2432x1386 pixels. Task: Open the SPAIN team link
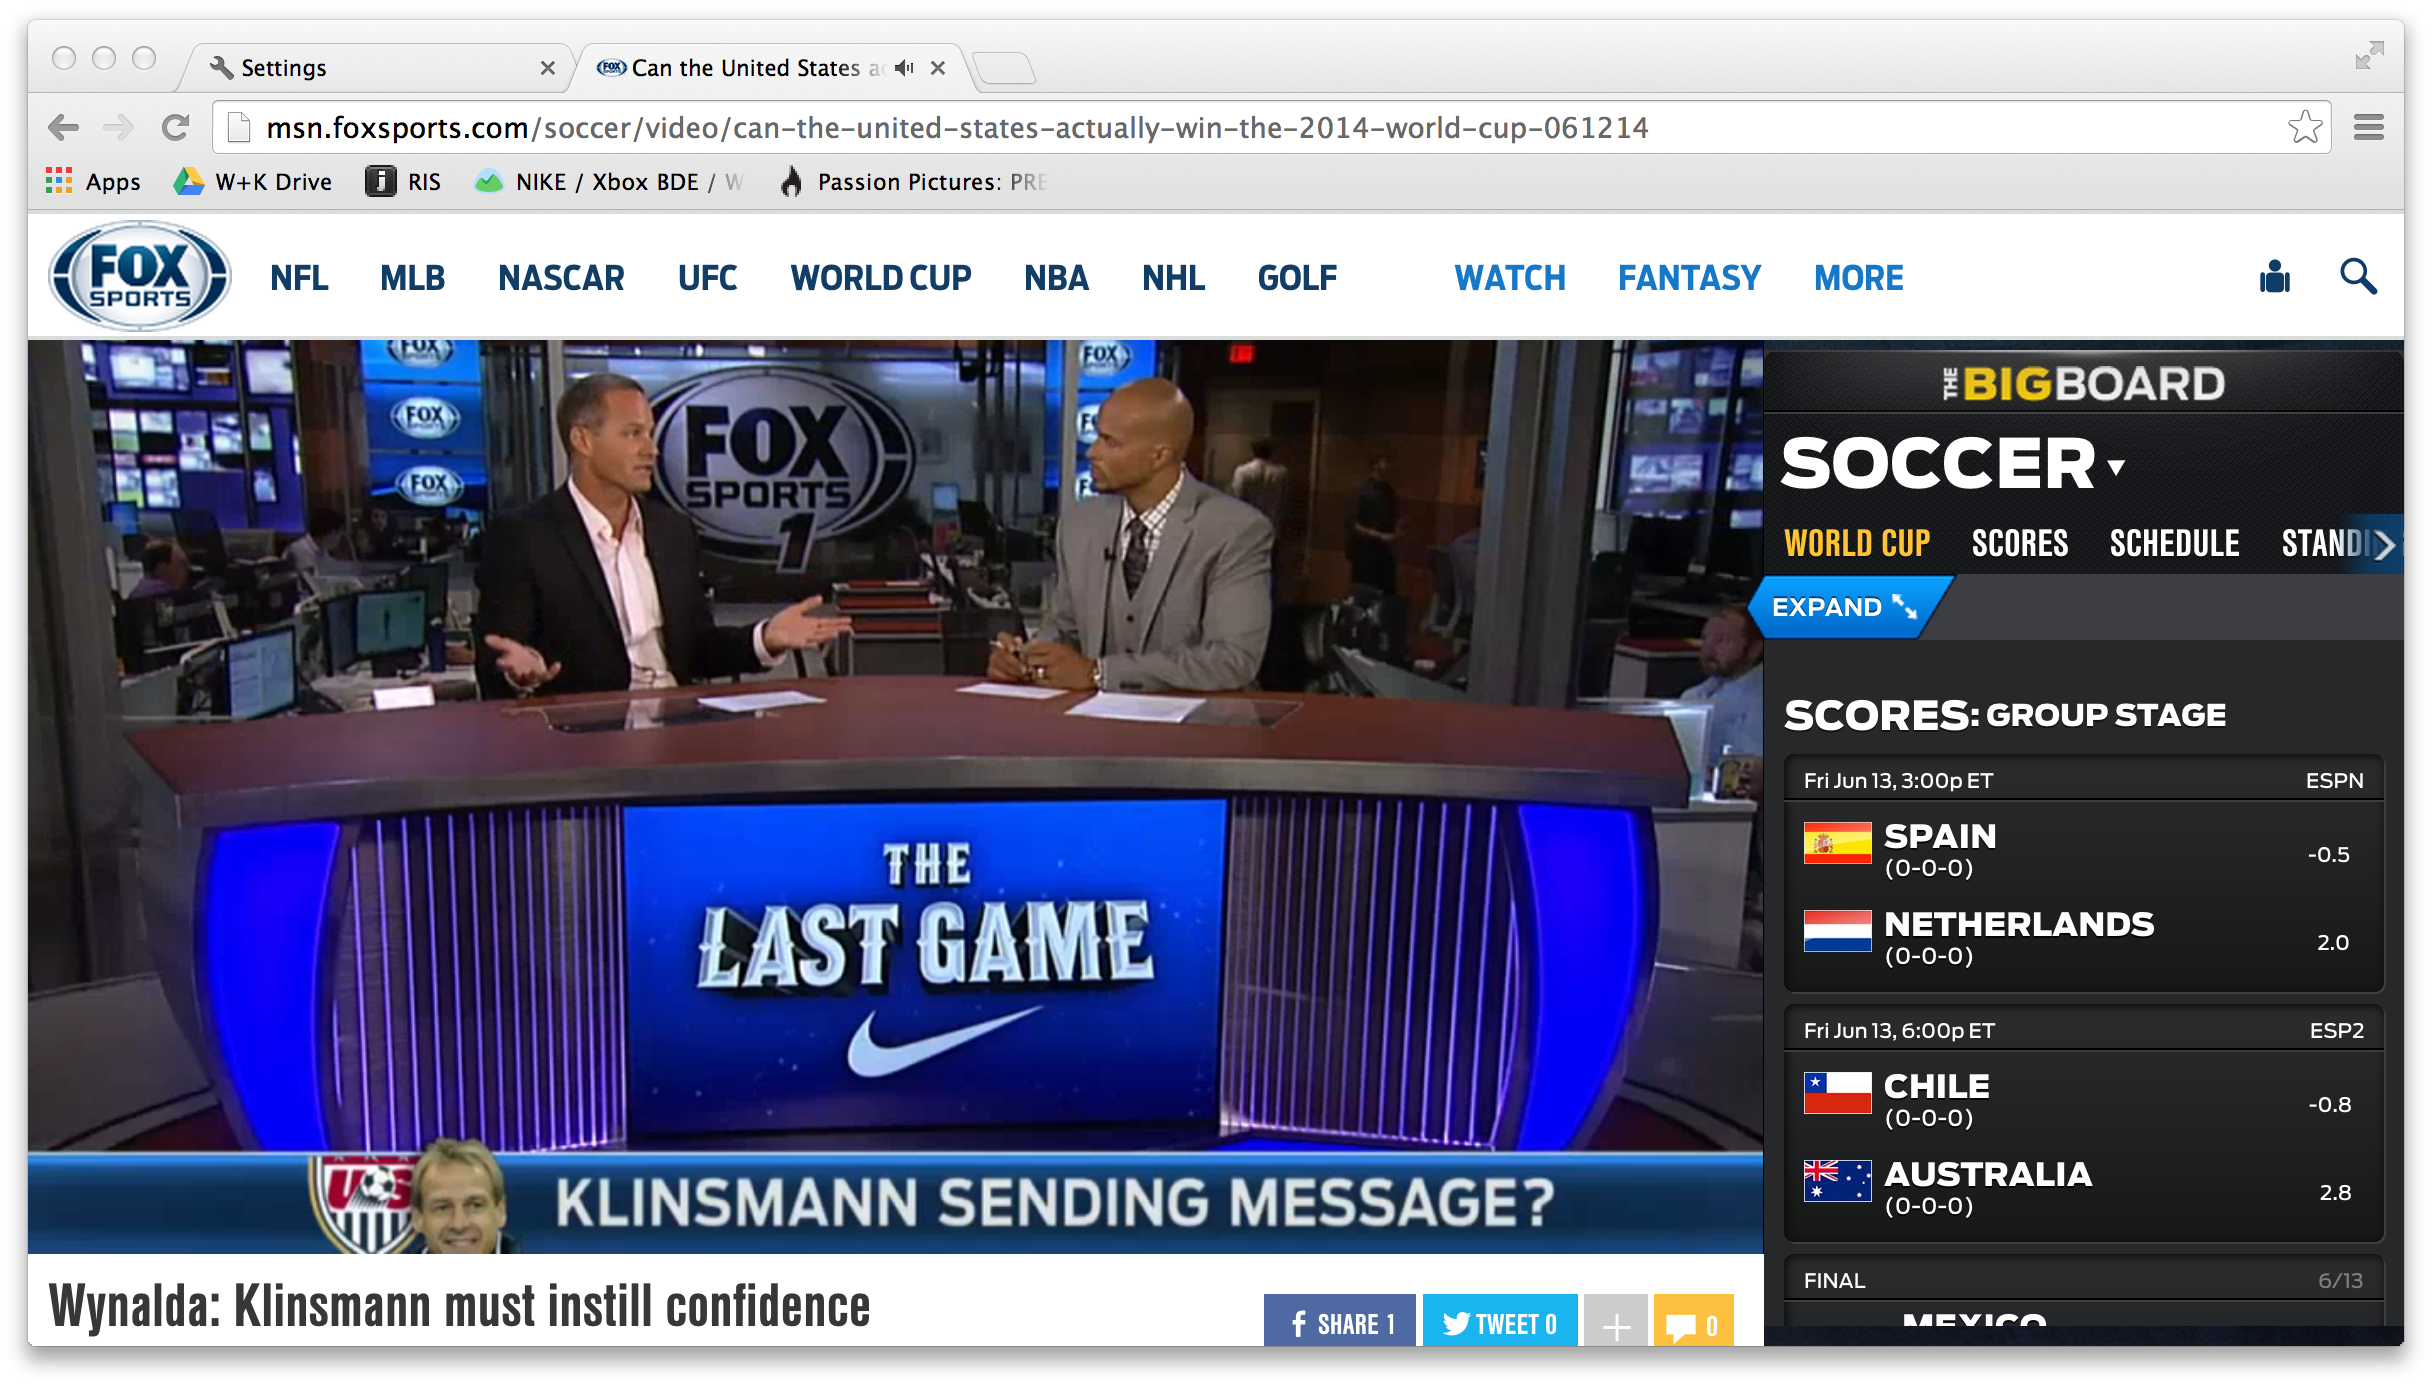(1939, 836)
